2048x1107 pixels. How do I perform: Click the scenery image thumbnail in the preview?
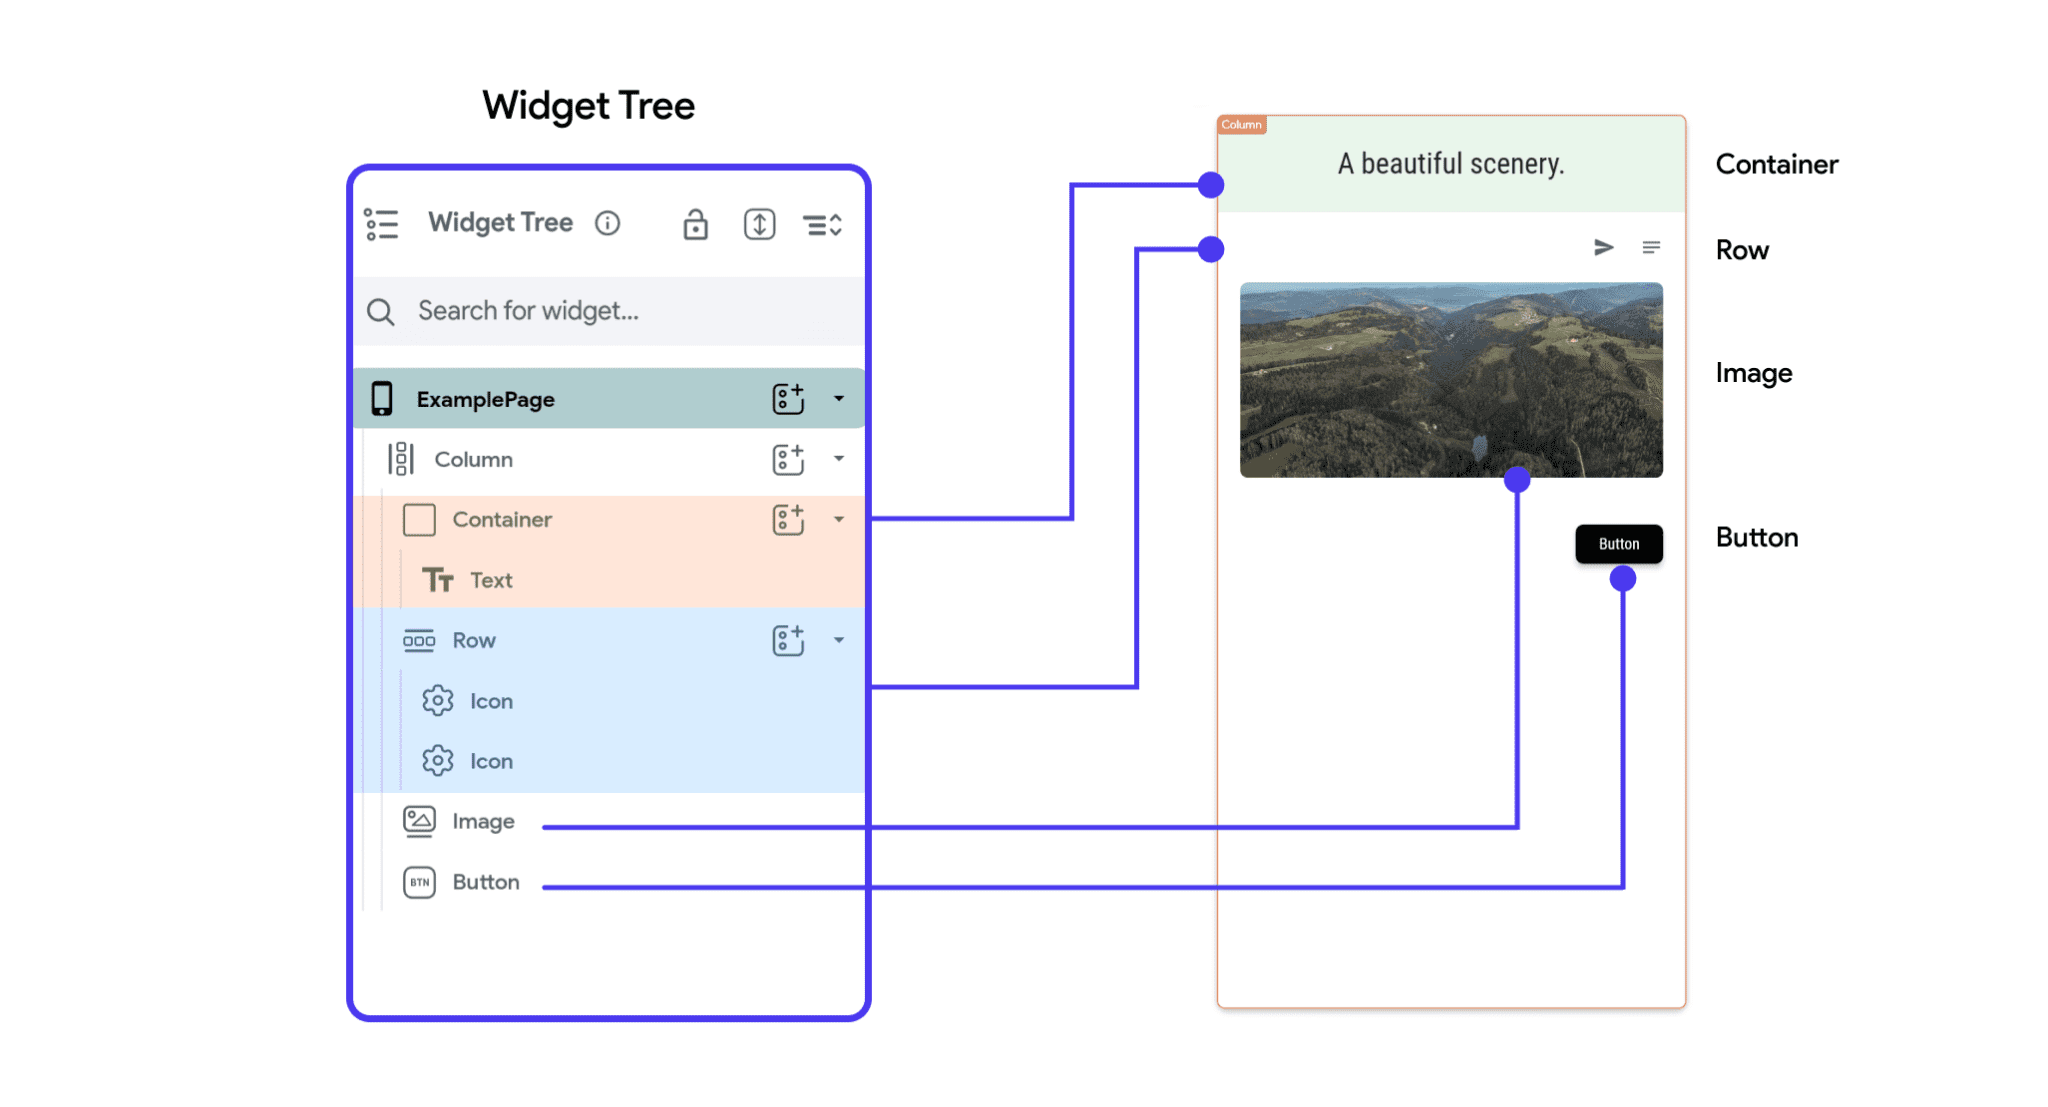coord(1450,380)
